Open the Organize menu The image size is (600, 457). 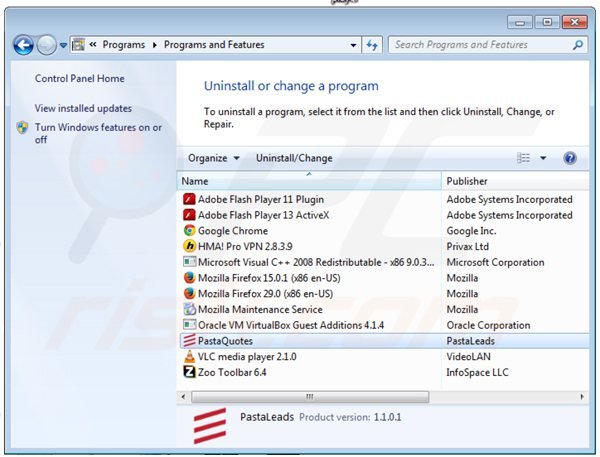(x=214, y=158)
